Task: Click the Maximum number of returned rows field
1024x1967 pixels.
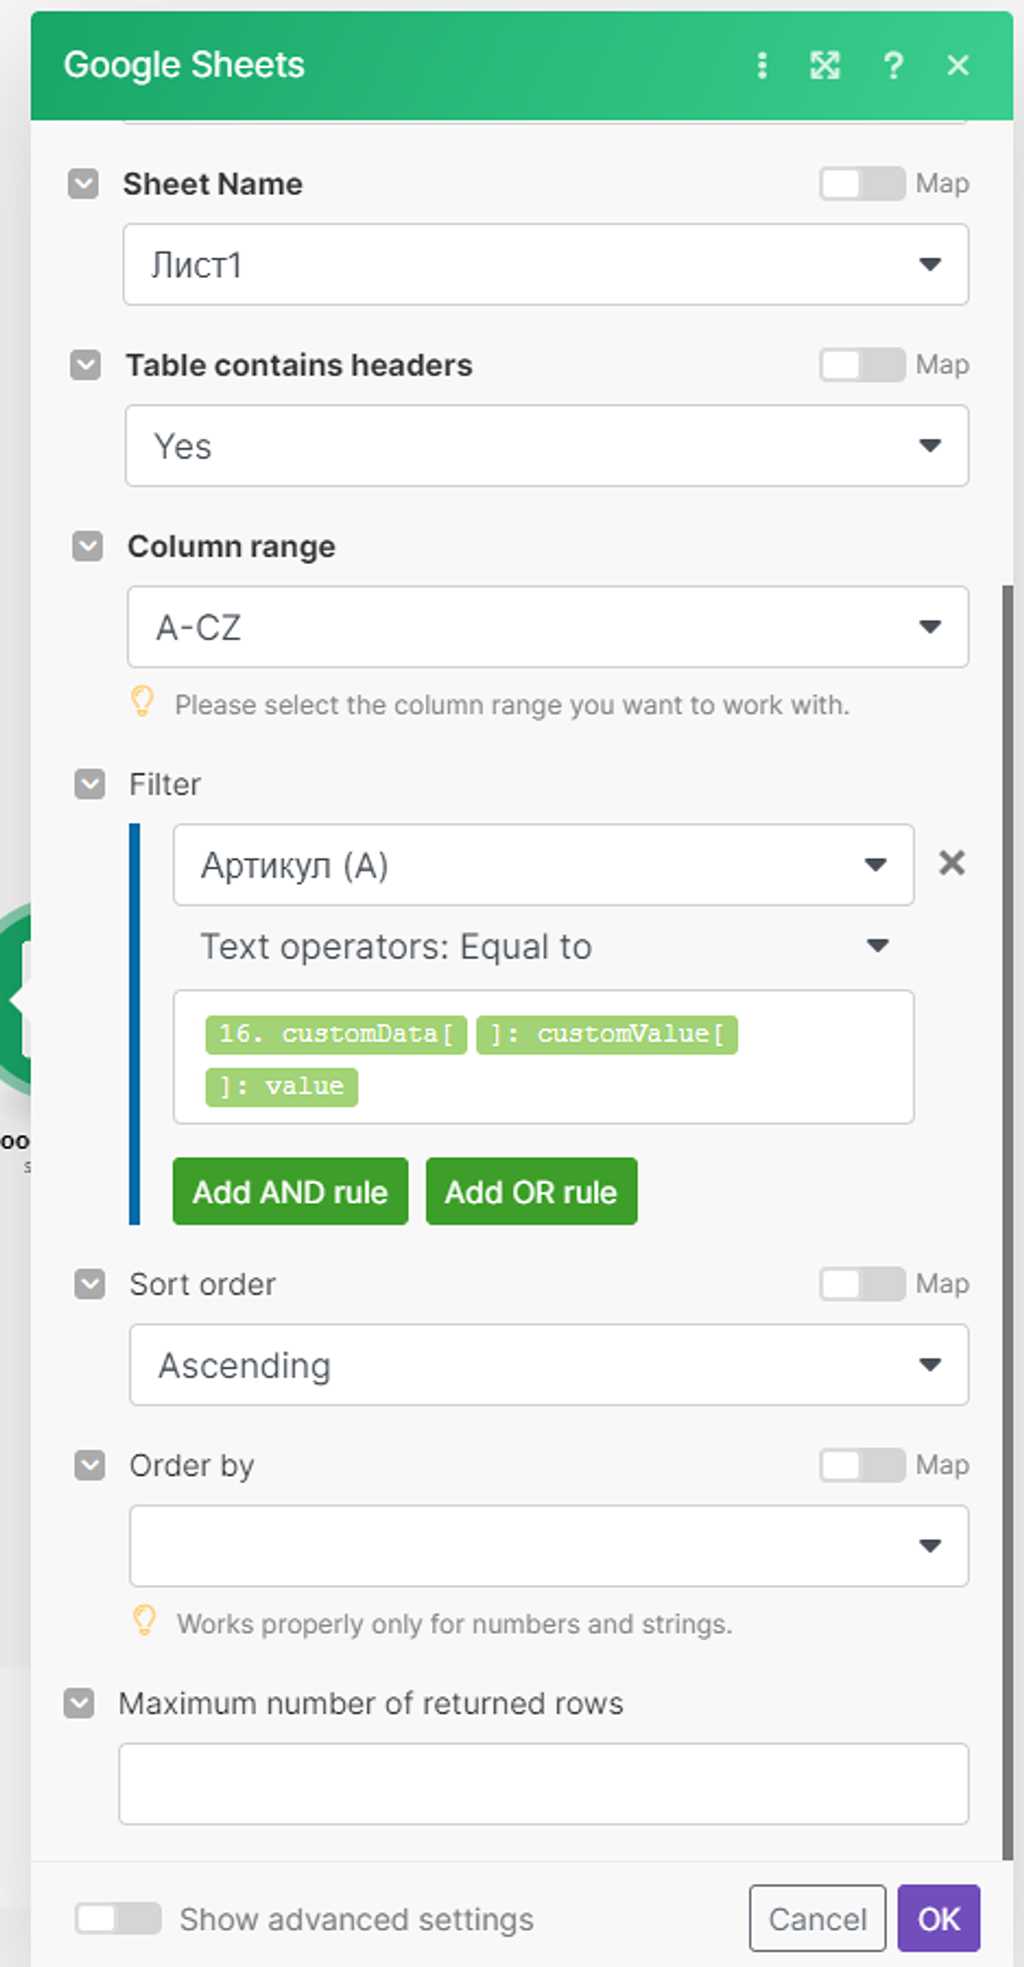Action: pos(543,1784)
